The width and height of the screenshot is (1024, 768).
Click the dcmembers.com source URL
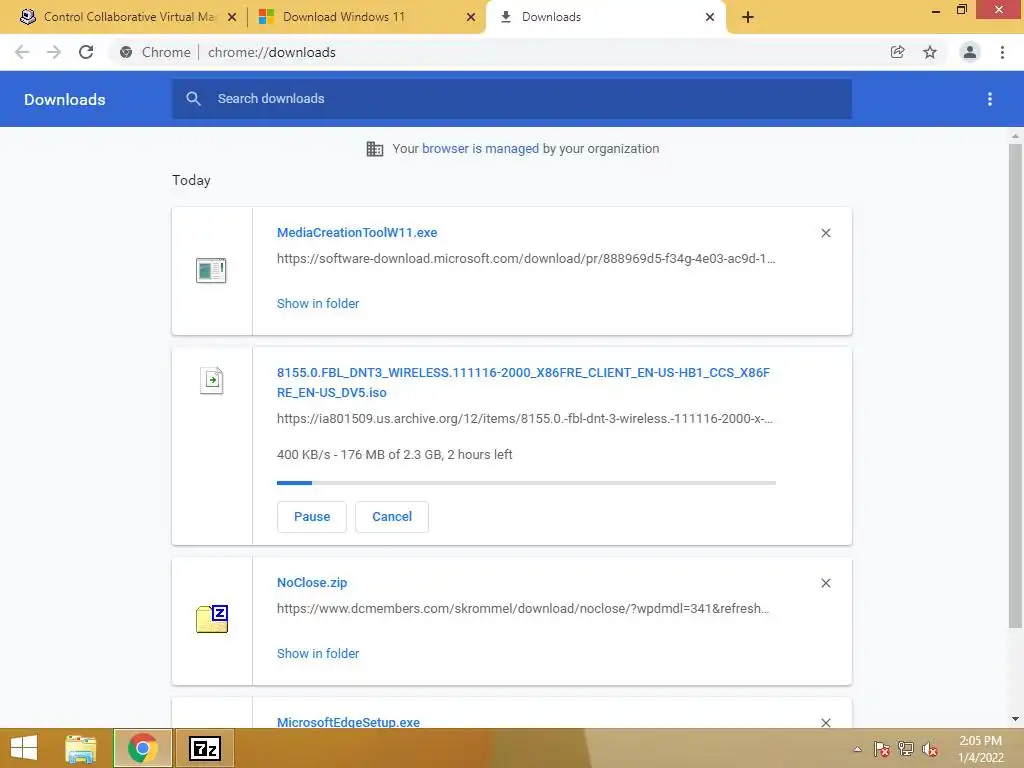point(523,609)
